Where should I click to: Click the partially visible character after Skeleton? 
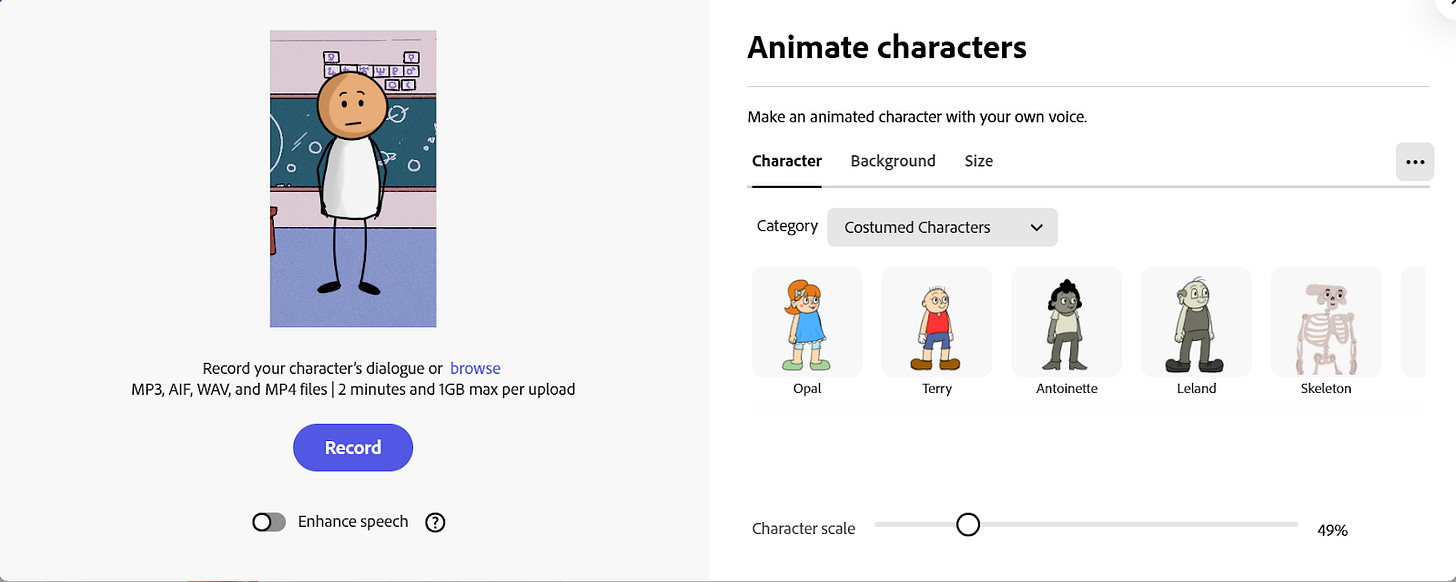point(1414,322)
